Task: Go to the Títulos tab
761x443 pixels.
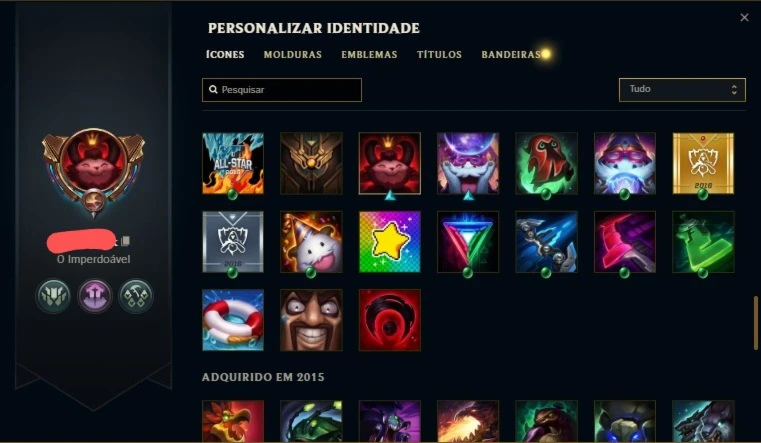Action: point(439,55)
